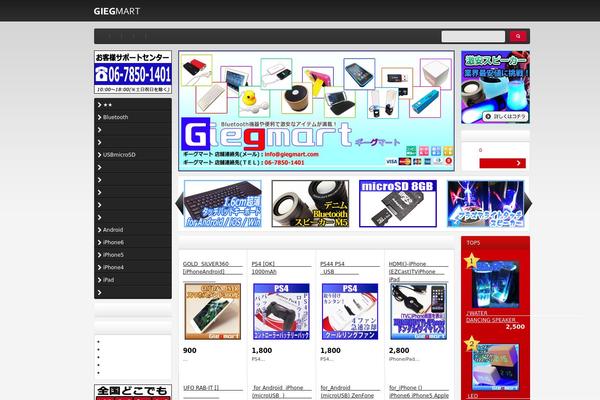Open HDMI iPhone EZCast product link

pos(418,271)
